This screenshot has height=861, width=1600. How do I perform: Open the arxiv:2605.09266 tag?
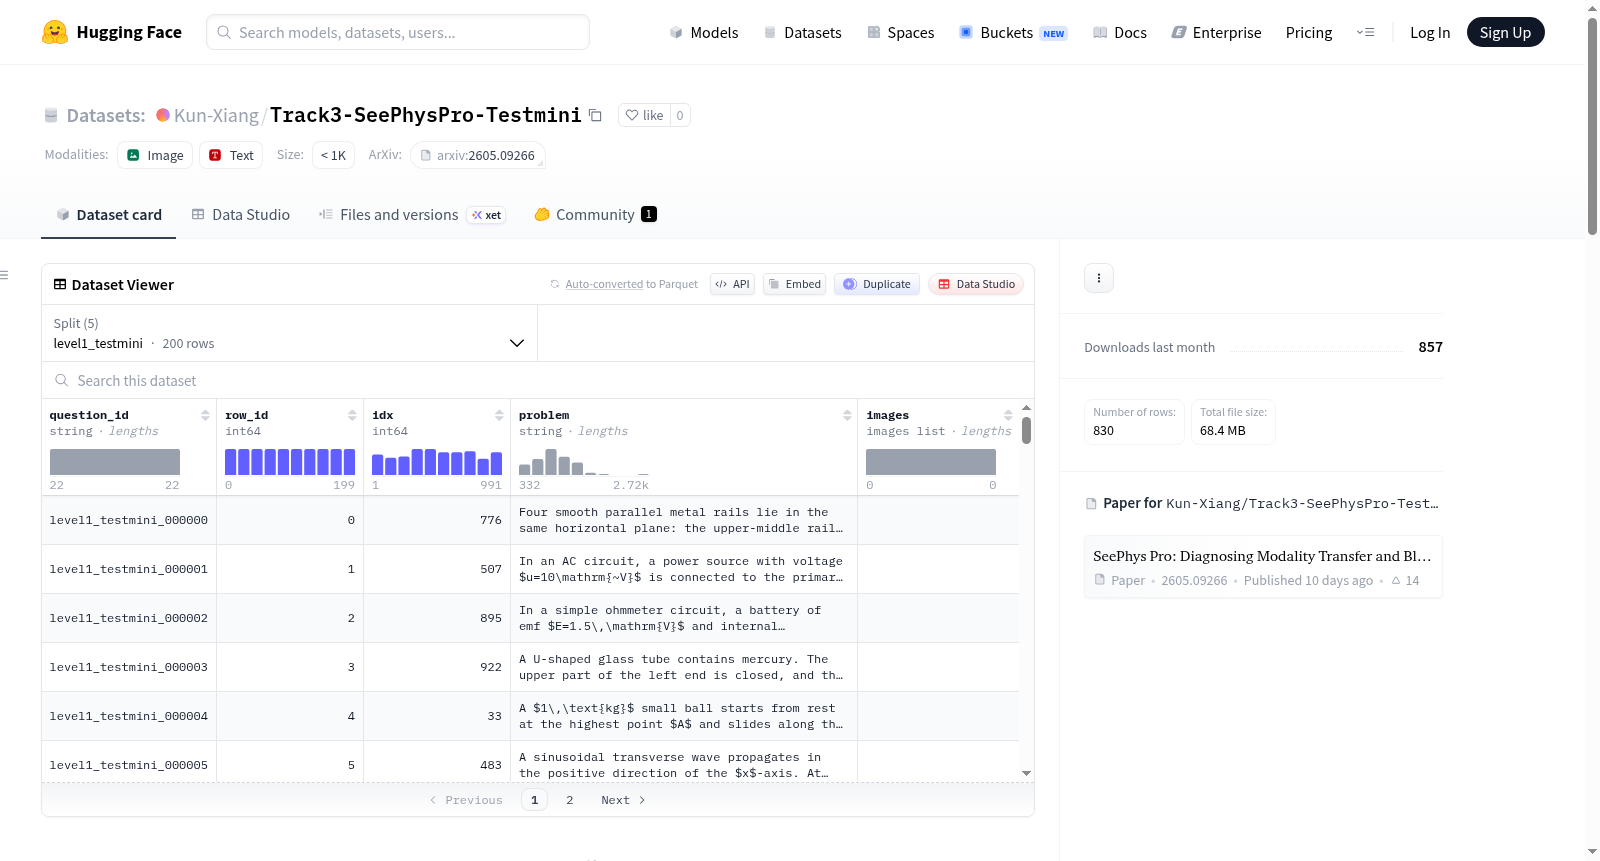click(478, 155)
